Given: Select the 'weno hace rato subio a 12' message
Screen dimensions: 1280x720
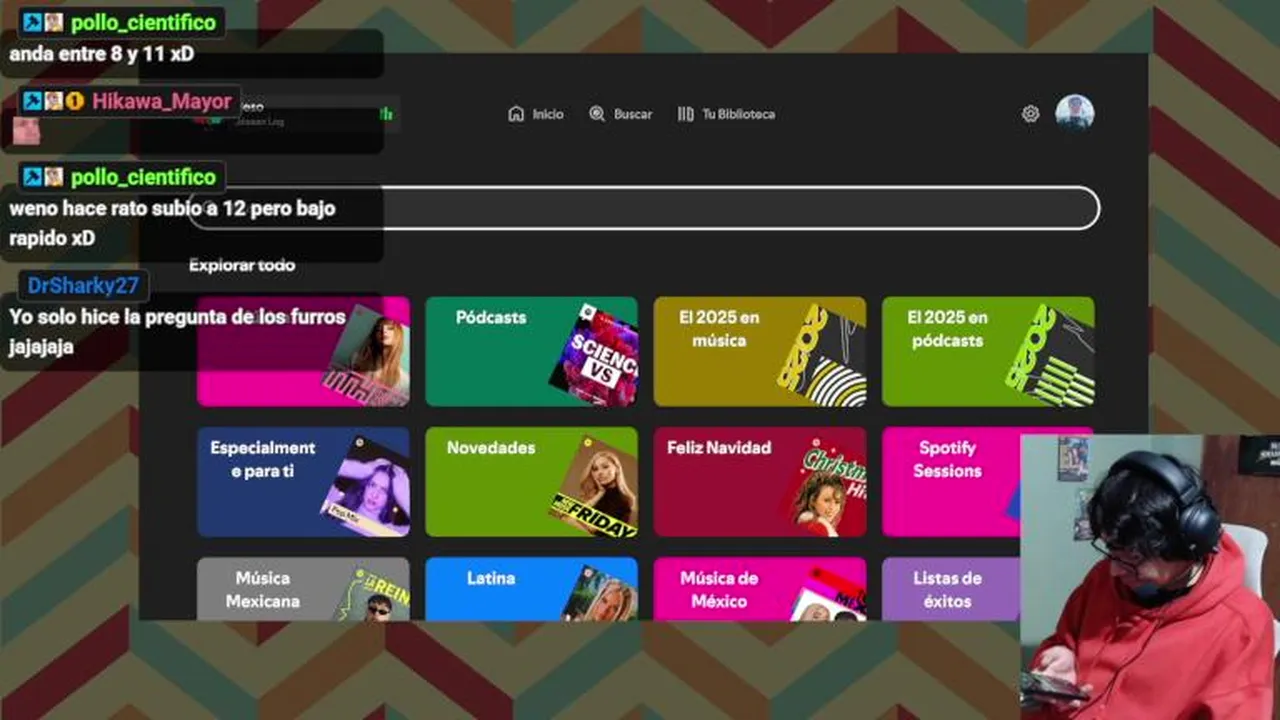Looking at the screenshot, I should pos(172,223).
